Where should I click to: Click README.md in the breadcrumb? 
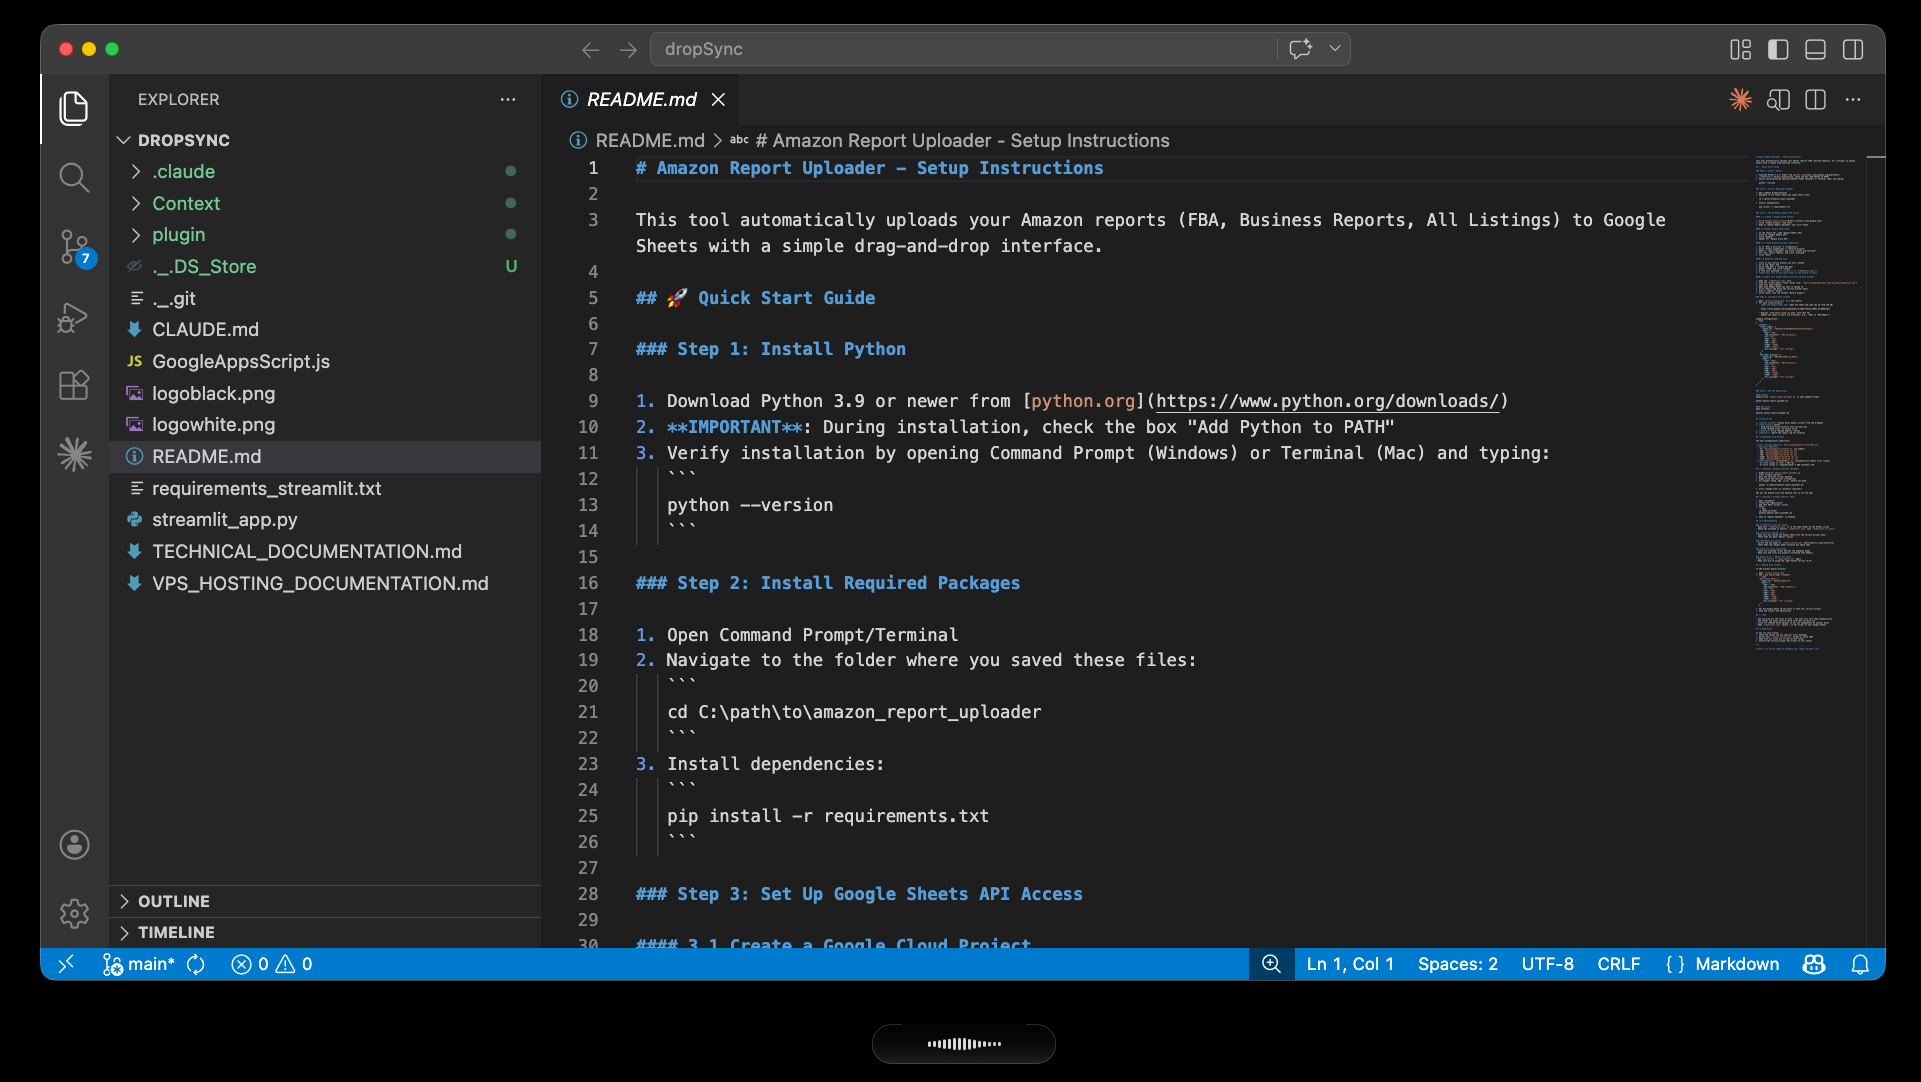[x=649, y=141]
